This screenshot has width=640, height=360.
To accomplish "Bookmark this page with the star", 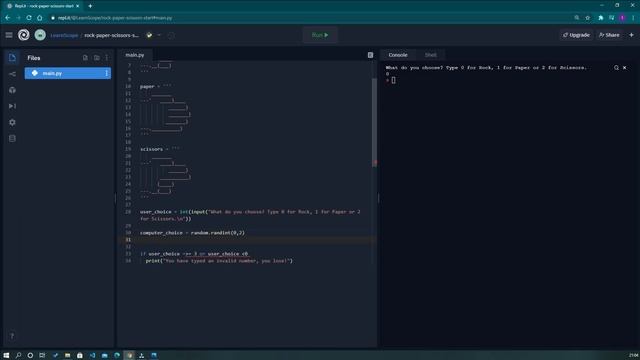I will click(588, 18).
